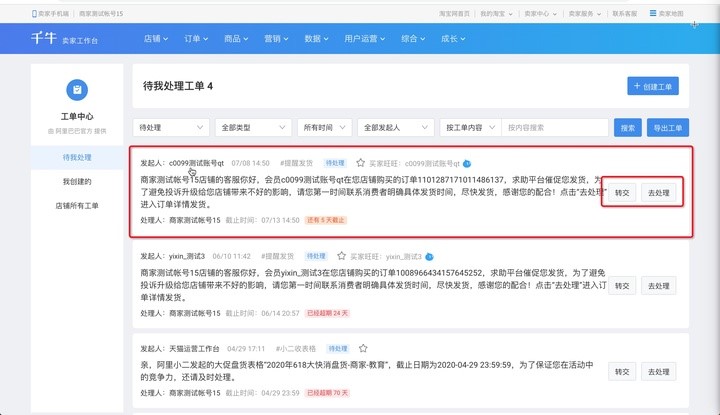
Task: Click the 卖家工作台 text by the logo
Action: pyautogui.click(x=80, y=41)
